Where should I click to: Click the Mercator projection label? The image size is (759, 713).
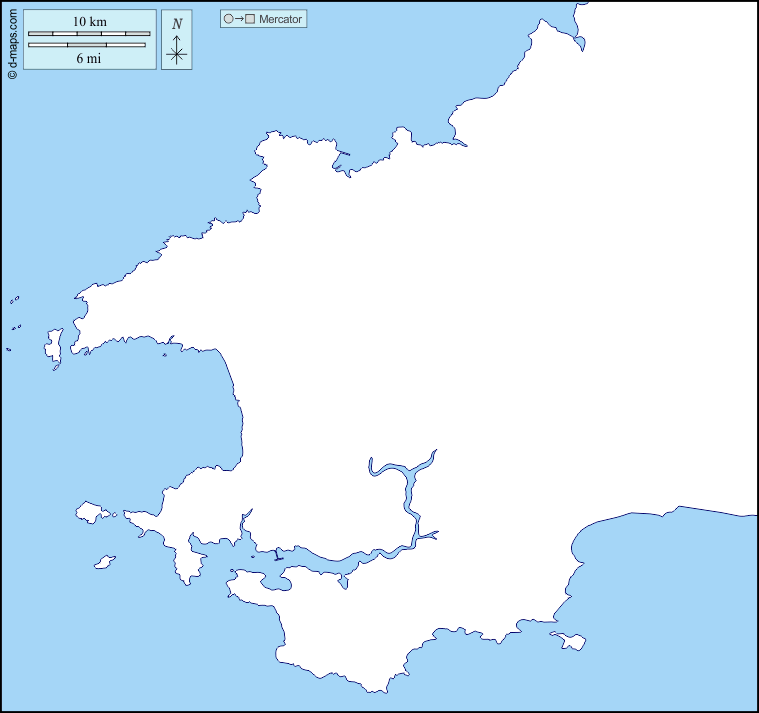coord(280,19)
